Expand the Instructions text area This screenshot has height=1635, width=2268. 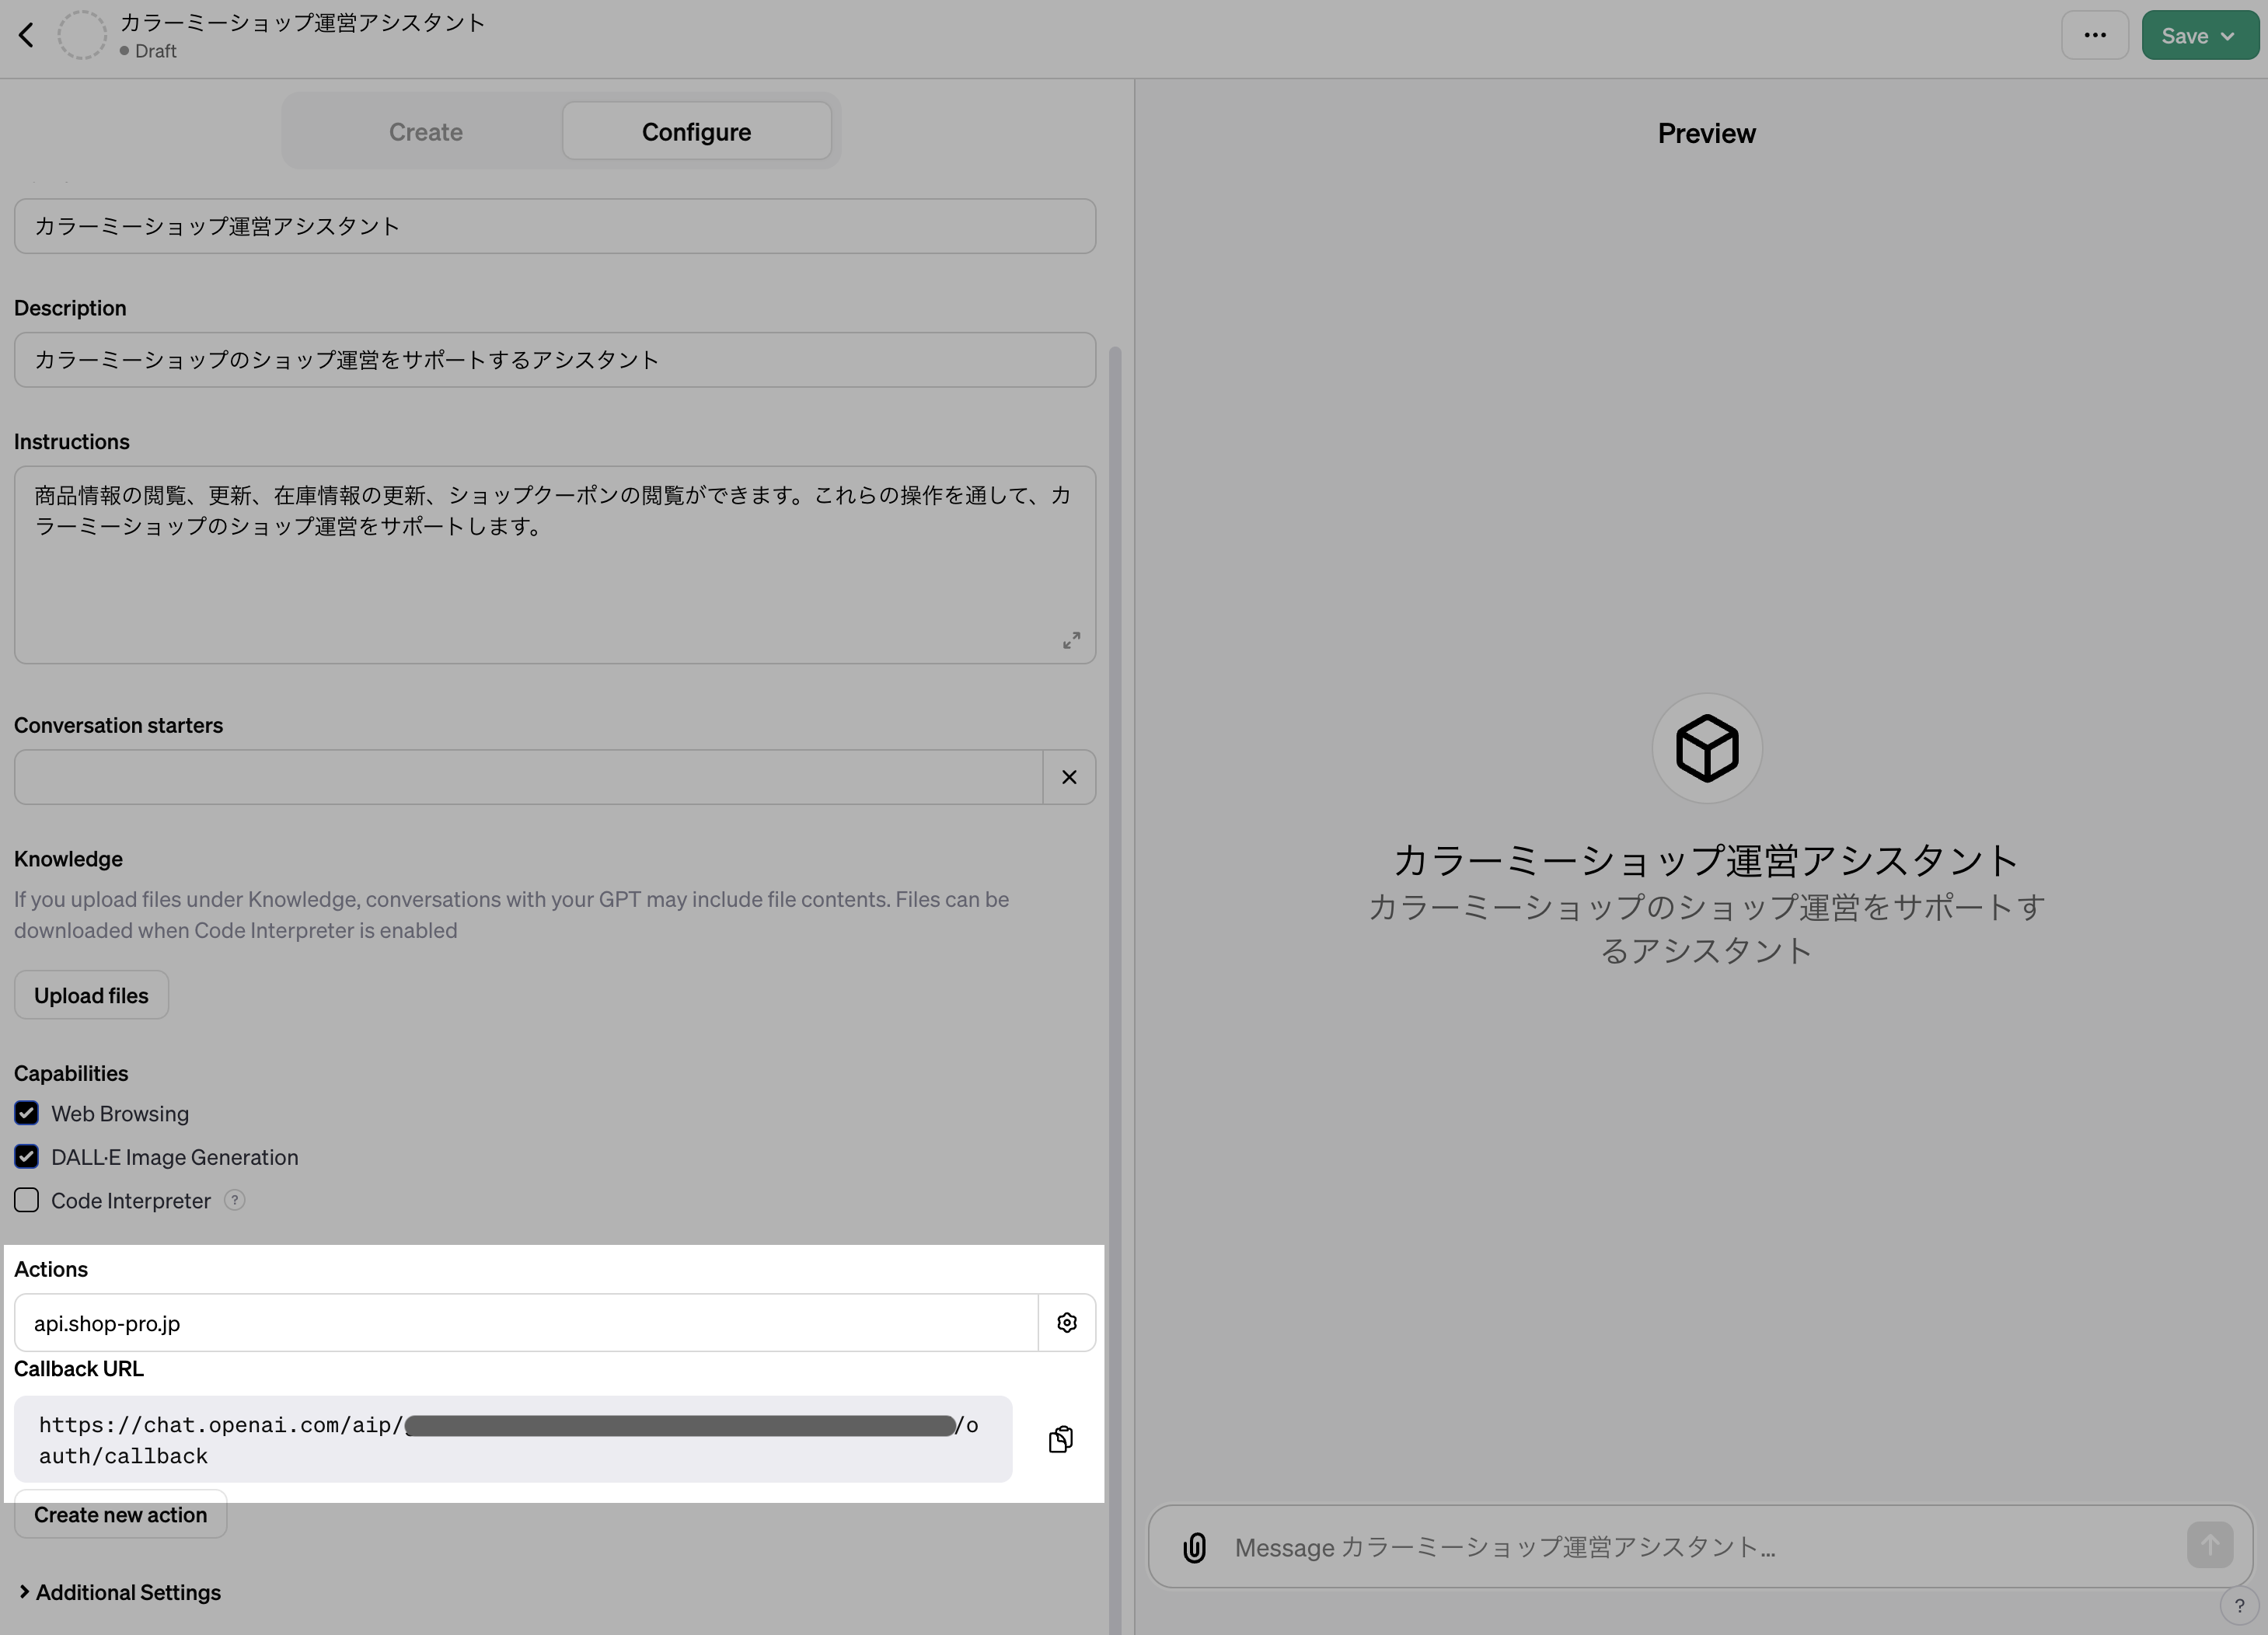1071,640
